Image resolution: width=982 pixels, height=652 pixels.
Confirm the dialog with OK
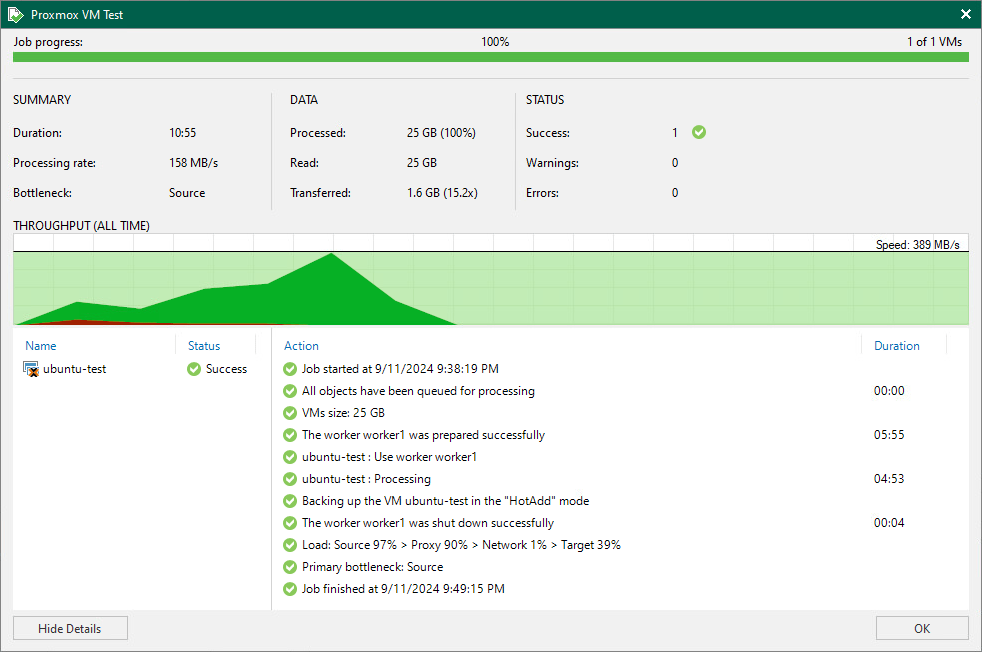[x=921, y=628]
